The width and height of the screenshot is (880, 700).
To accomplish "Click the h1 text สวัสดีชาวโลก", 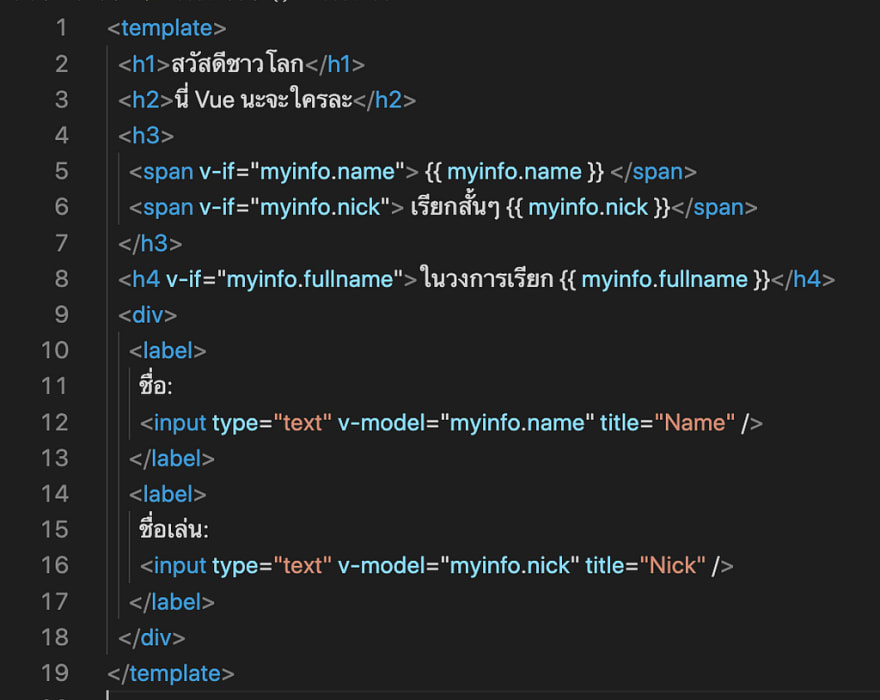I will pos(237,64).
